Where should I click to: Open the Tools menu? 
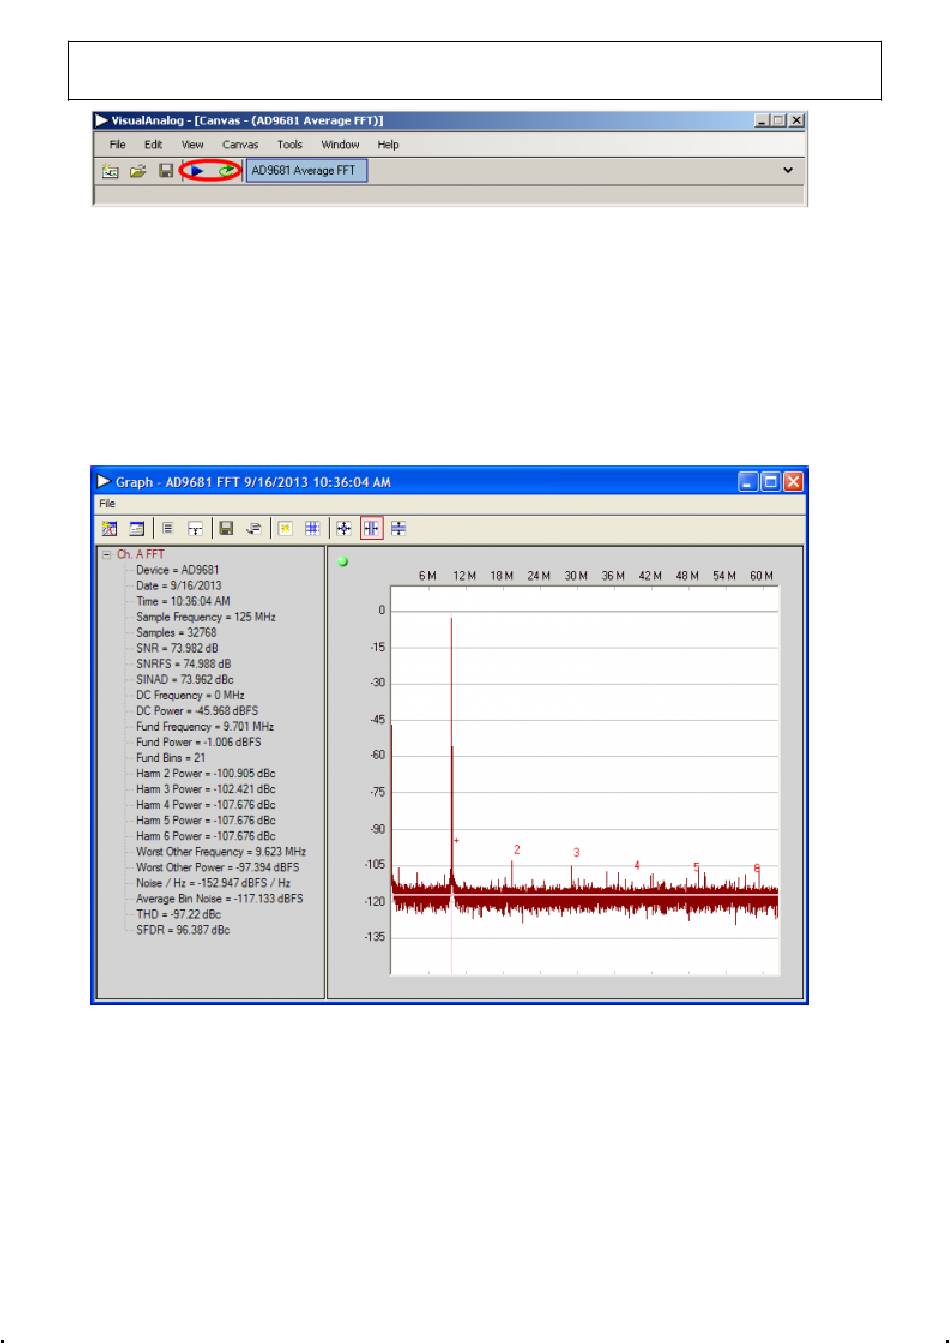pyautogui.click(x=290, y=145)
